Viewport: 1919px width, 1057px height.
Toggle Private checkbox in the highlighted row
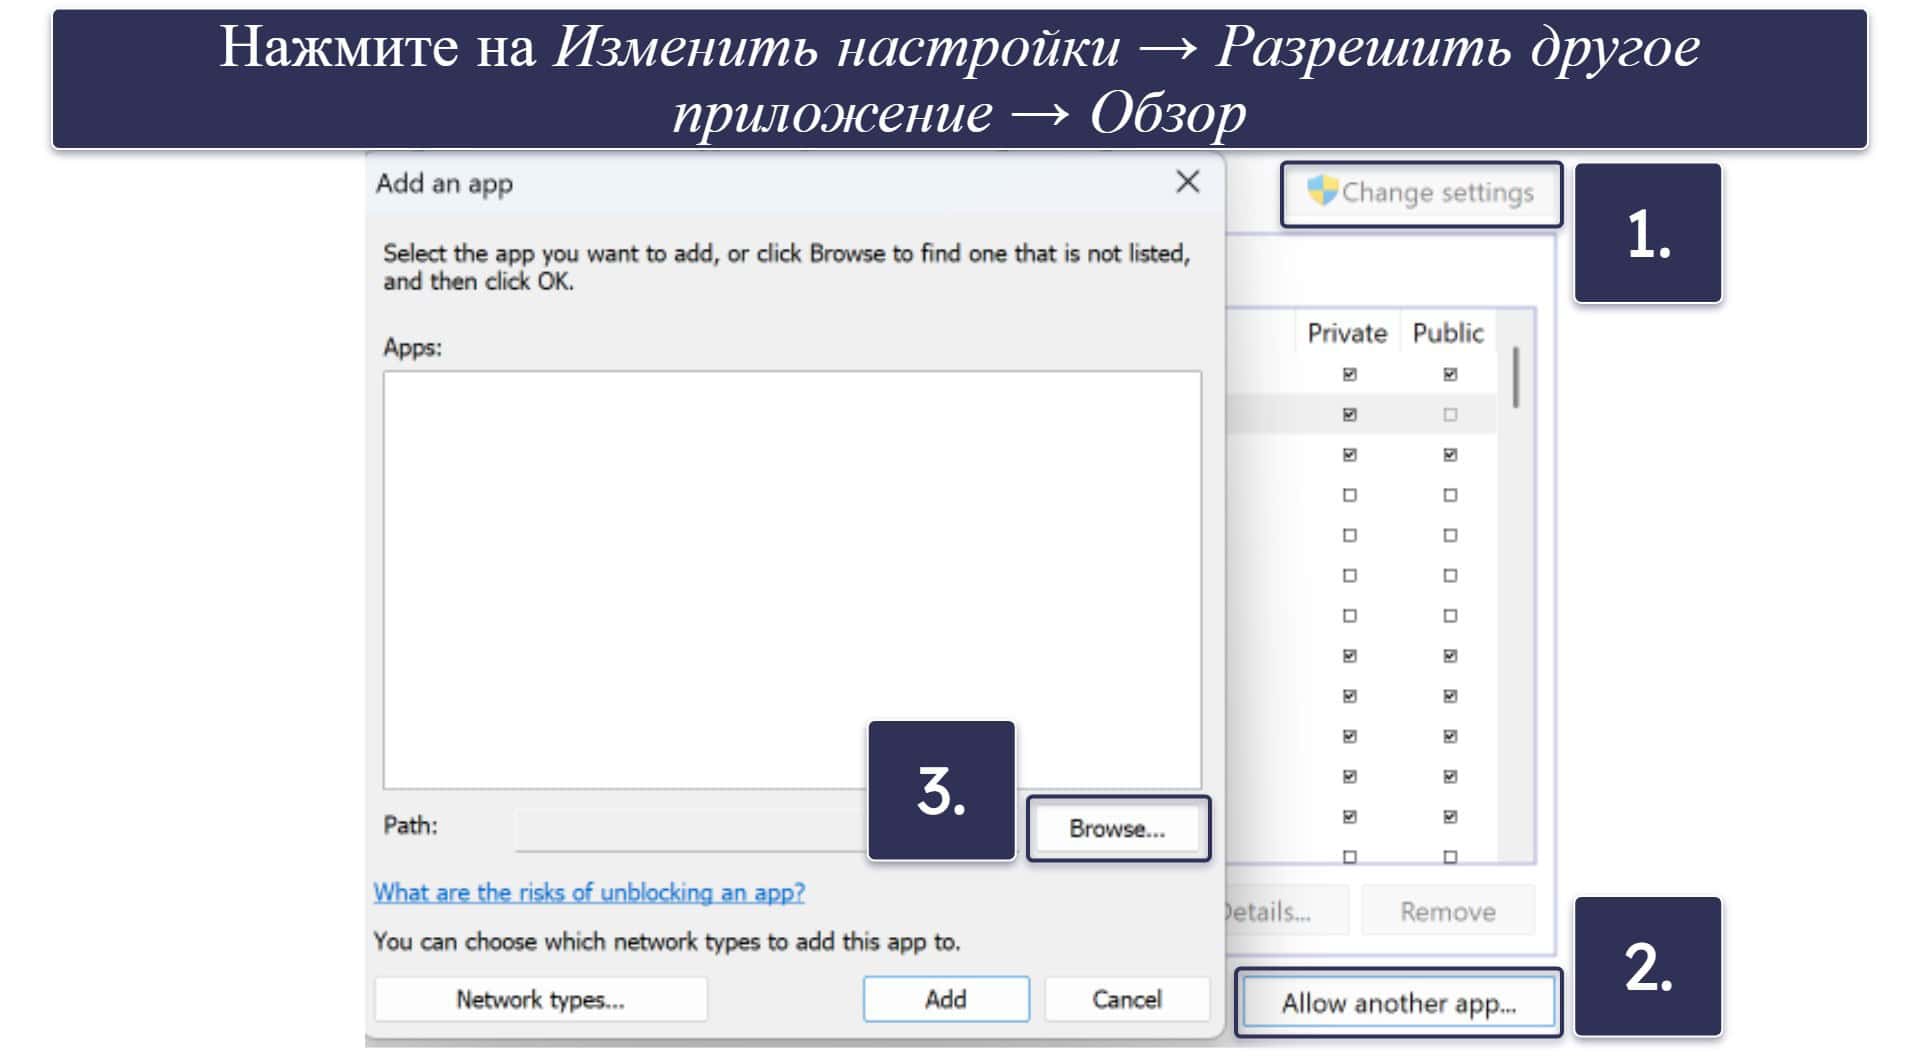(1349, 414)
